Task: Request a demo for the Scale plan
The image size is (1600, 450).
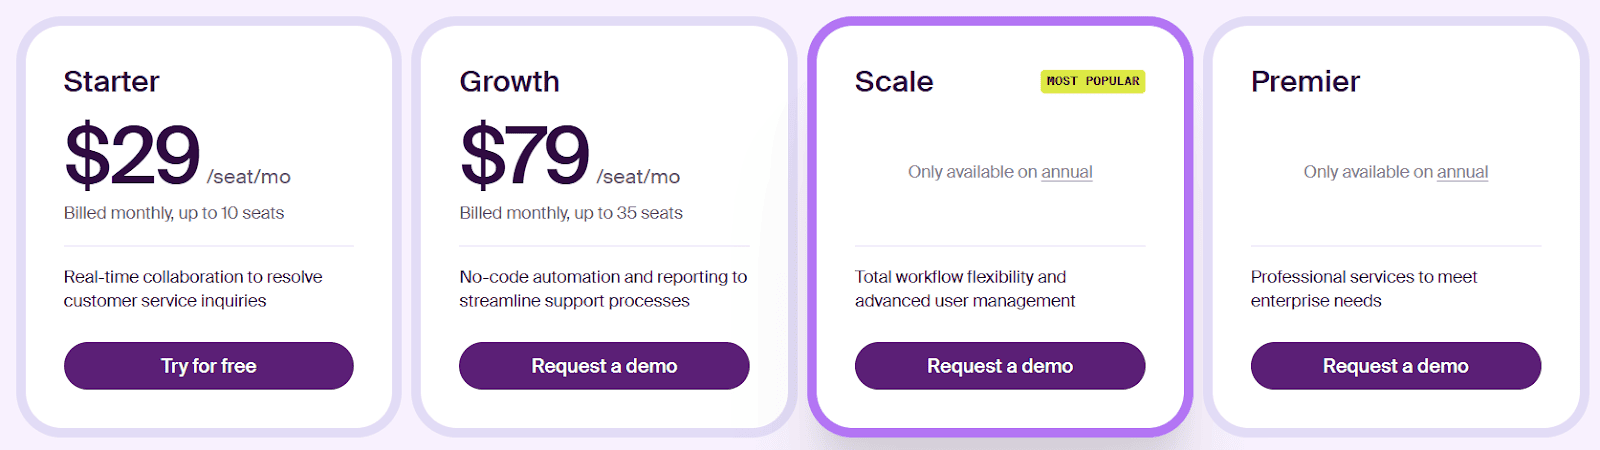Action: (1000, 366)
